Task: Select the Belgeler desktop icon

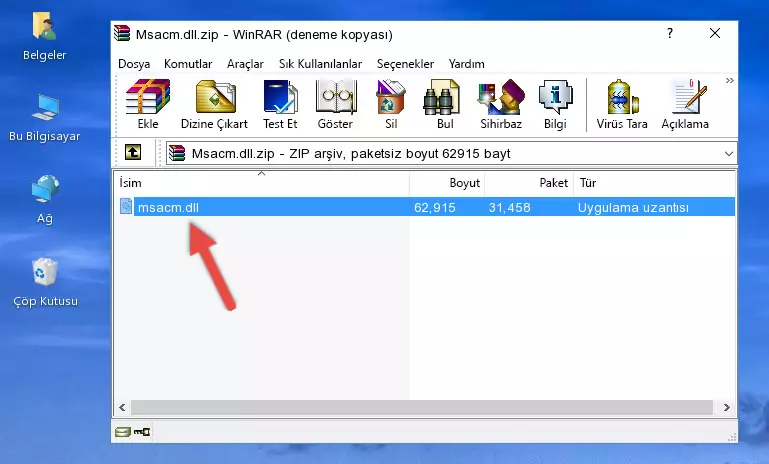Action: [44, 36]
